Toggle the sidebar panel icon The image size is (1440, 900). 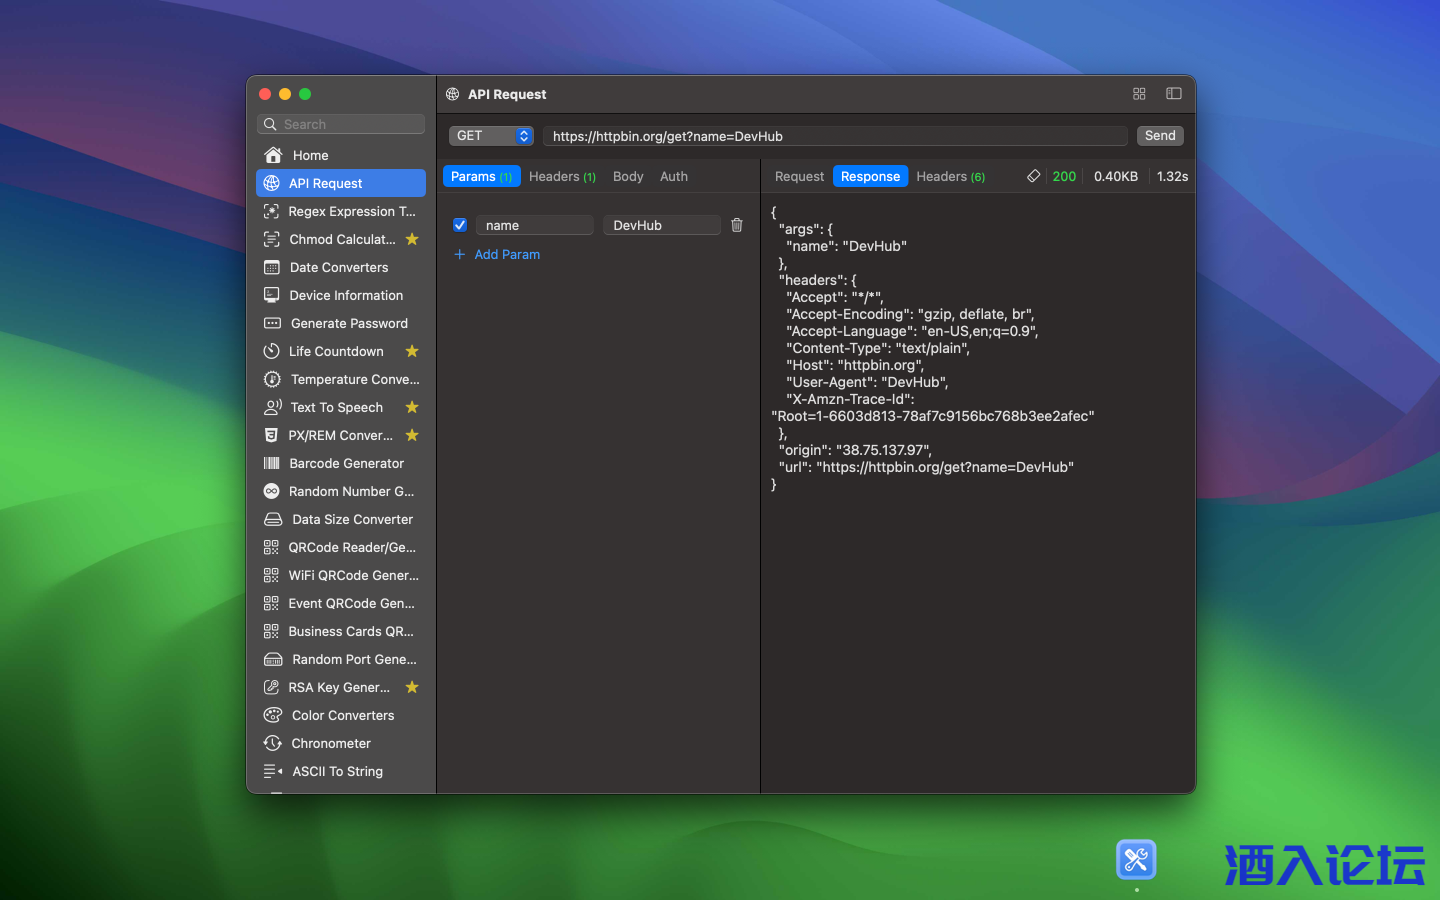pyautogui.click(x=1174, y=94)
